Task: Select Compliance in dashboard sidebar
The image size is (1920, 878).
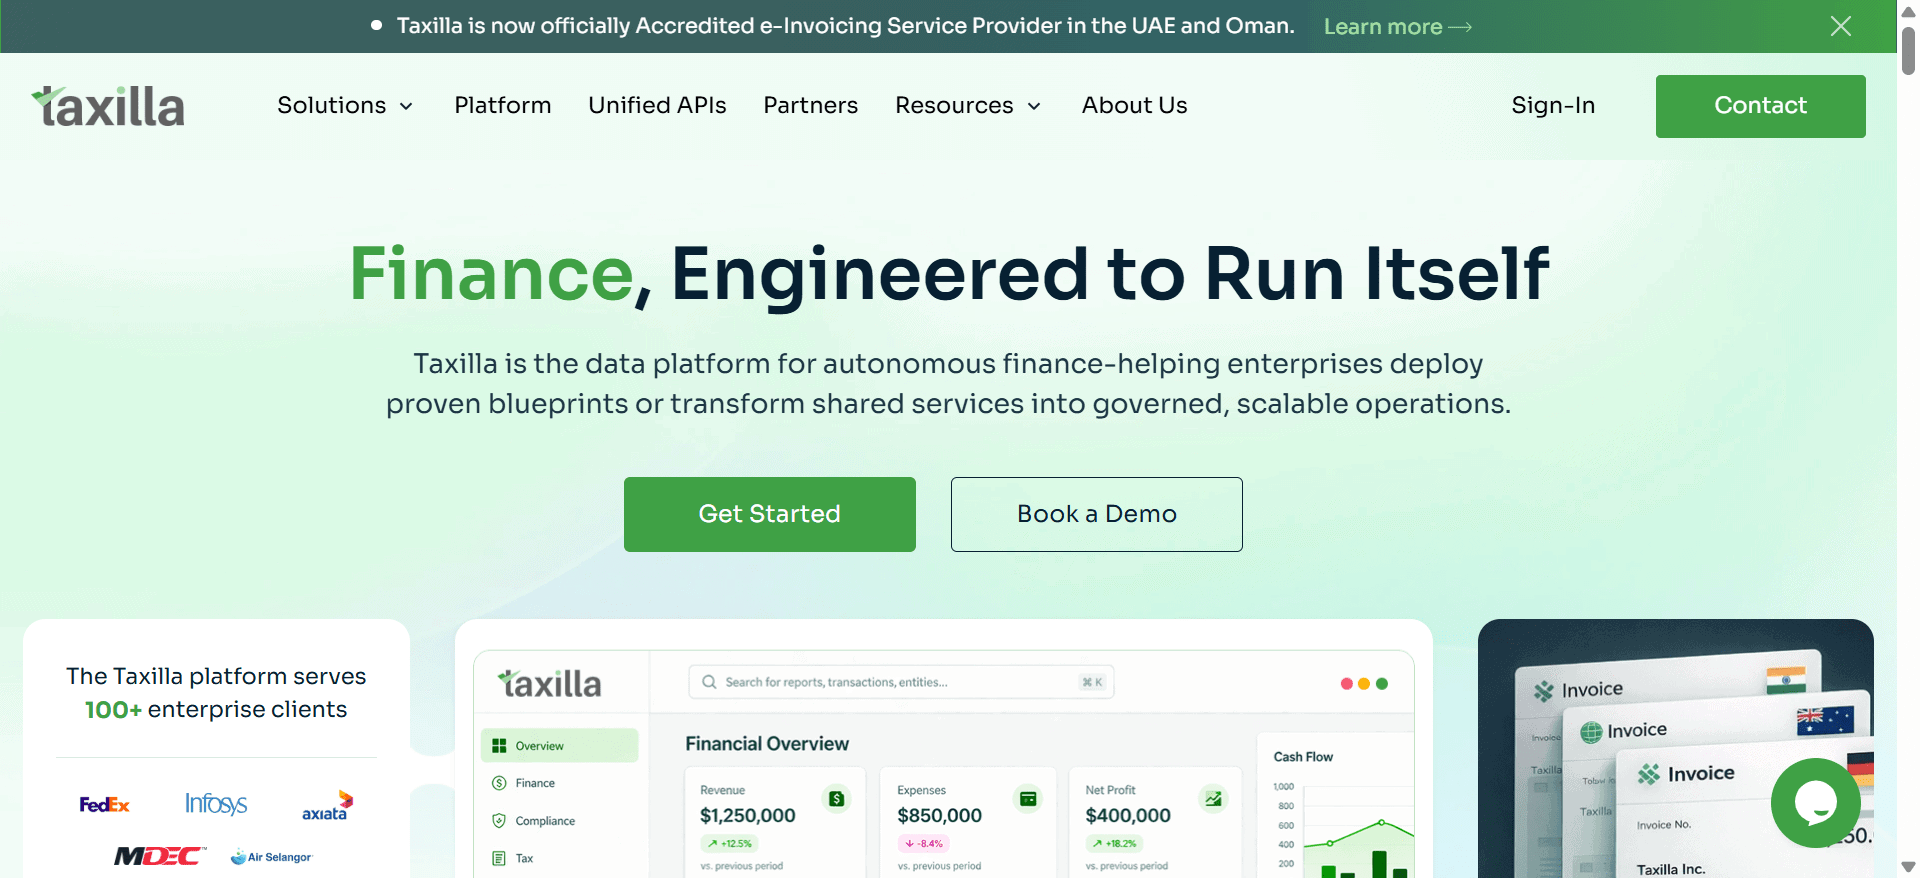Action: click(x=534, y=821)
